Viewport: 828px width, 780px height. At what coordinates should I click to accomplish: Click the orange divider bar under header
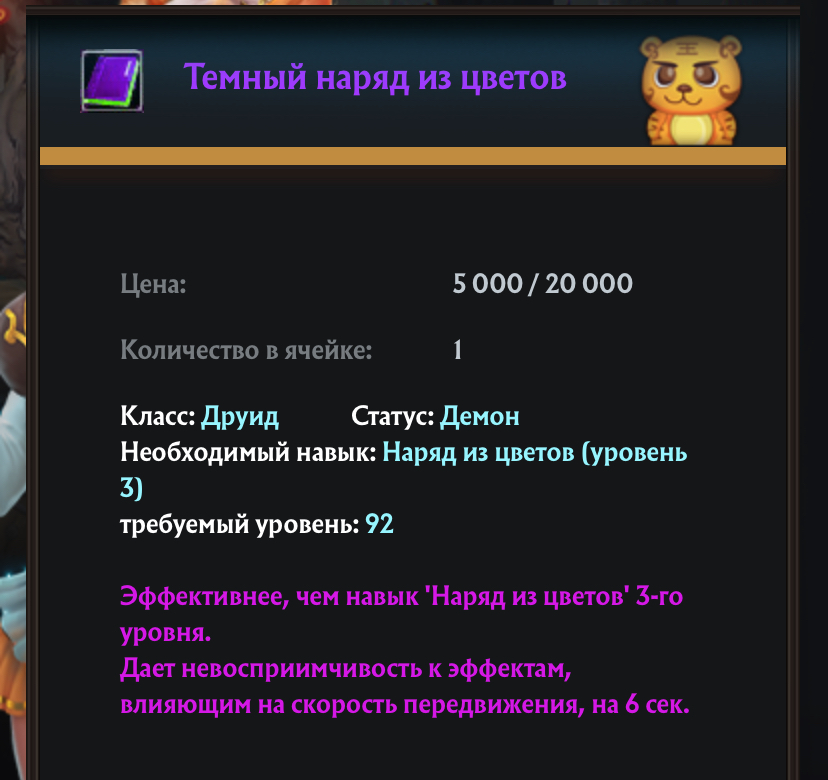[413, 156]
